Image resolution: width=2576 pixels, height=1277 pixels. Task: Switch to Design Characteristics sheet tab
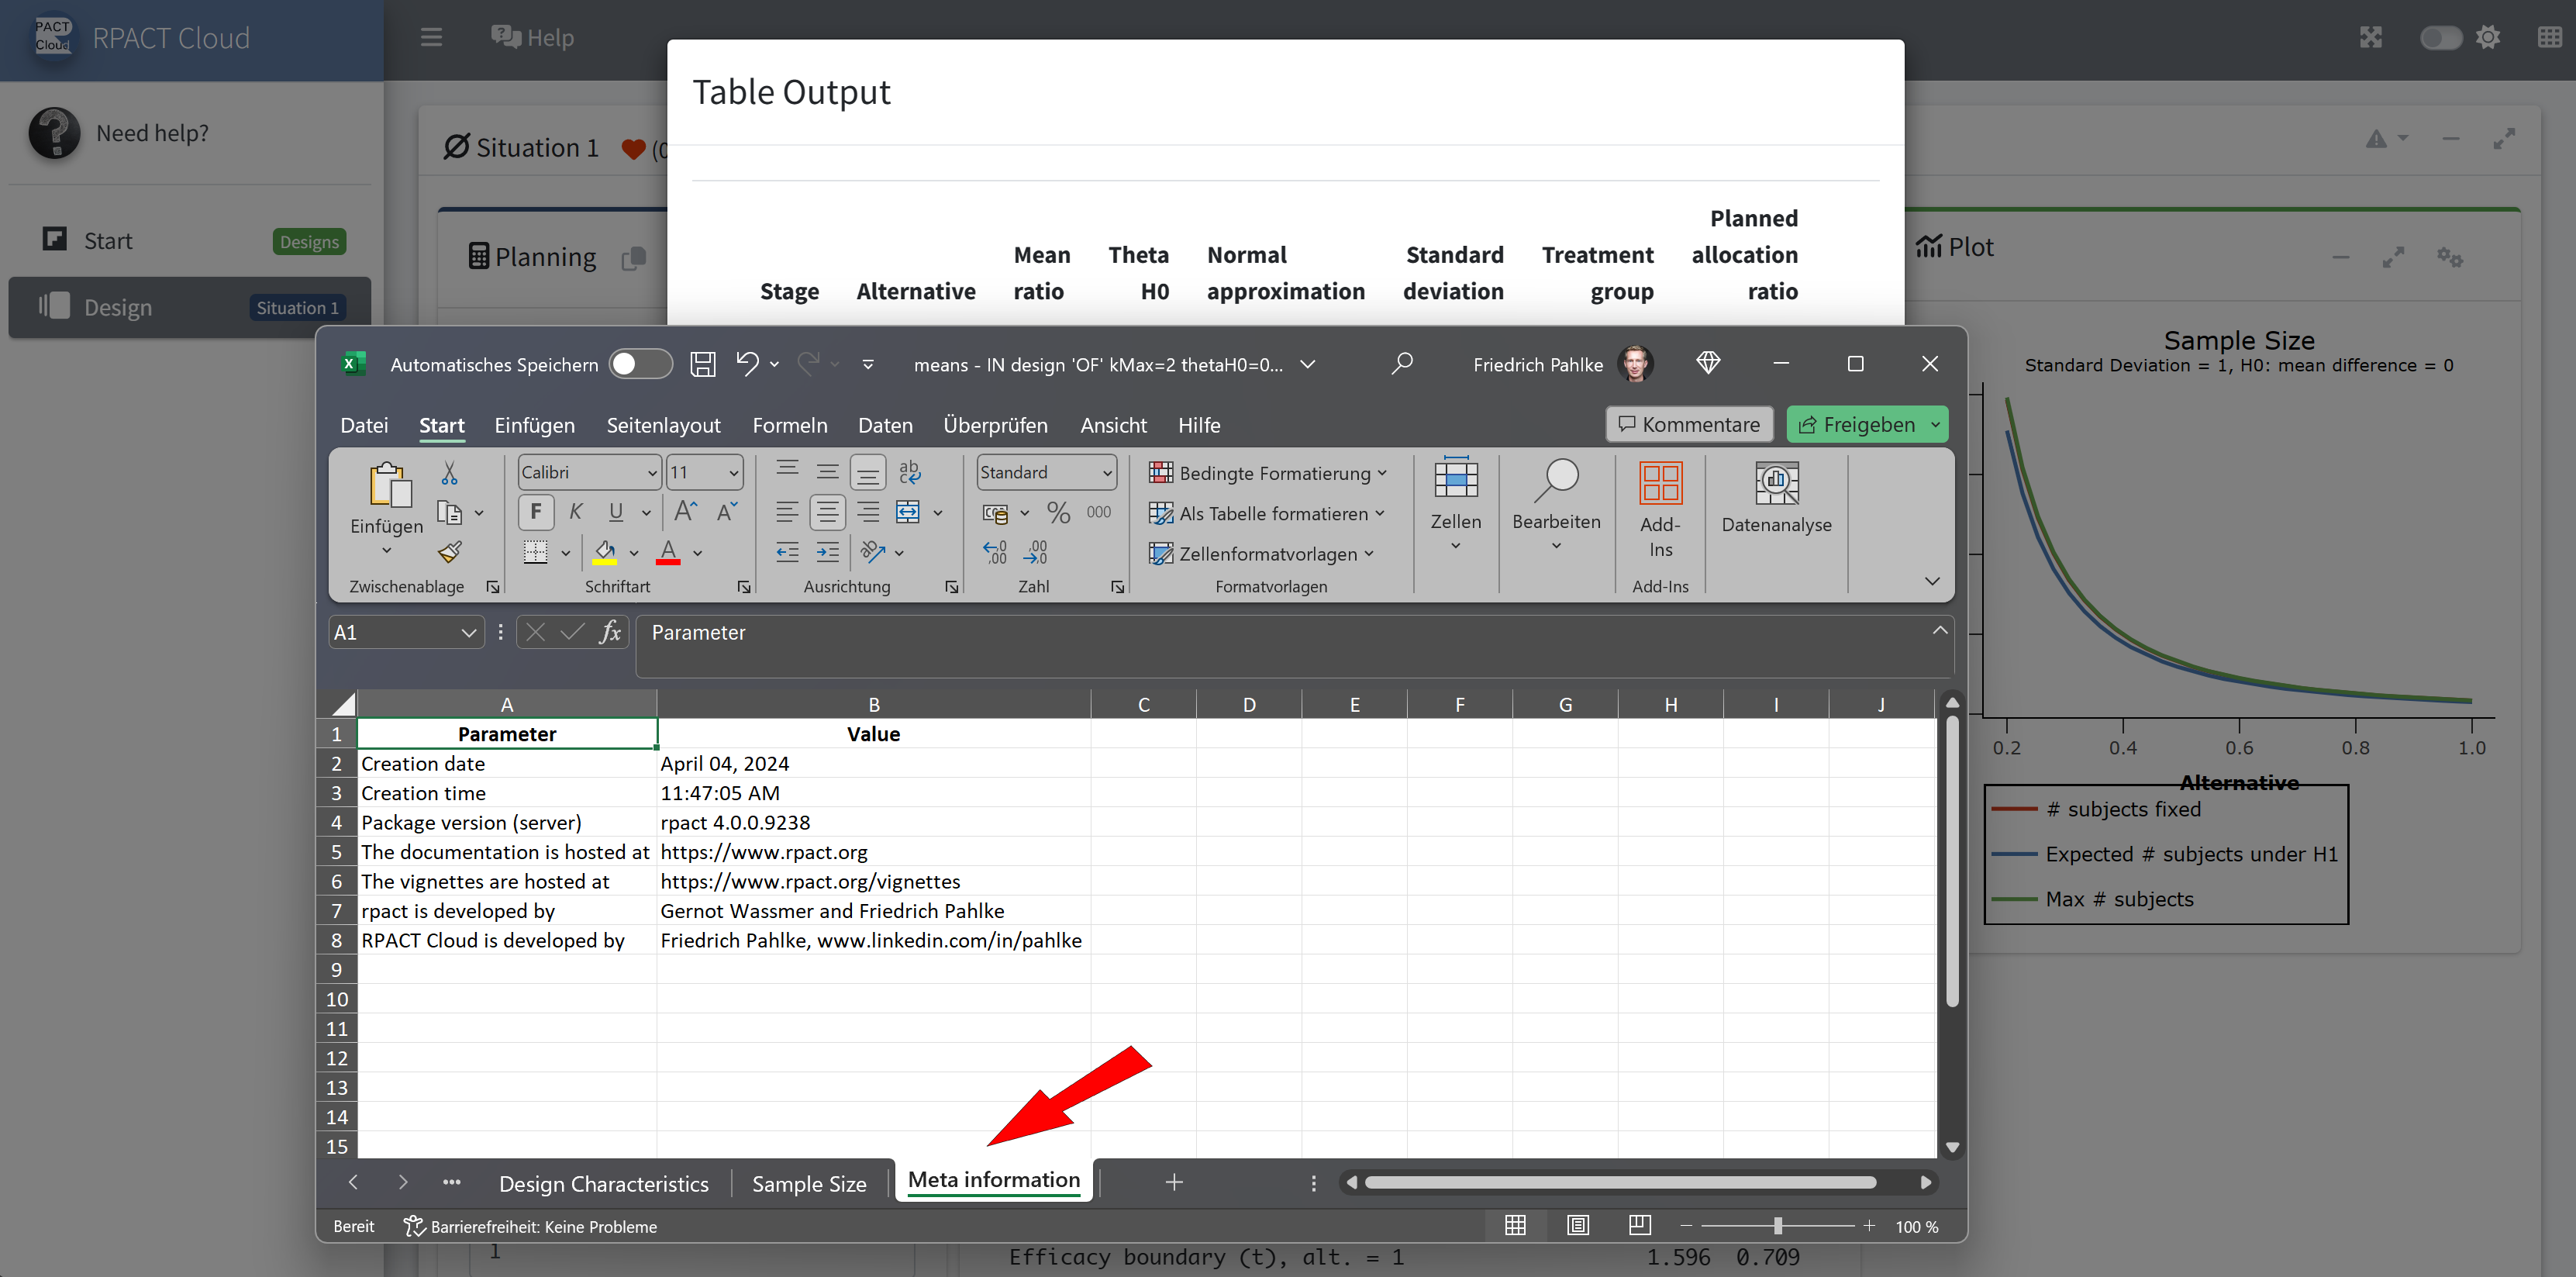[603, 1183]
